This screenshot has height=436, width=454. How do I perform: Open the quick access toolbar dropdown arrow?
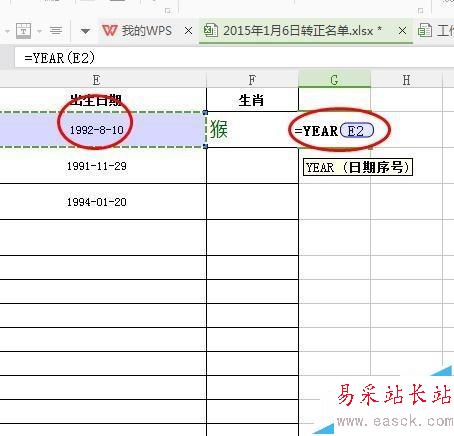(85, 31)
